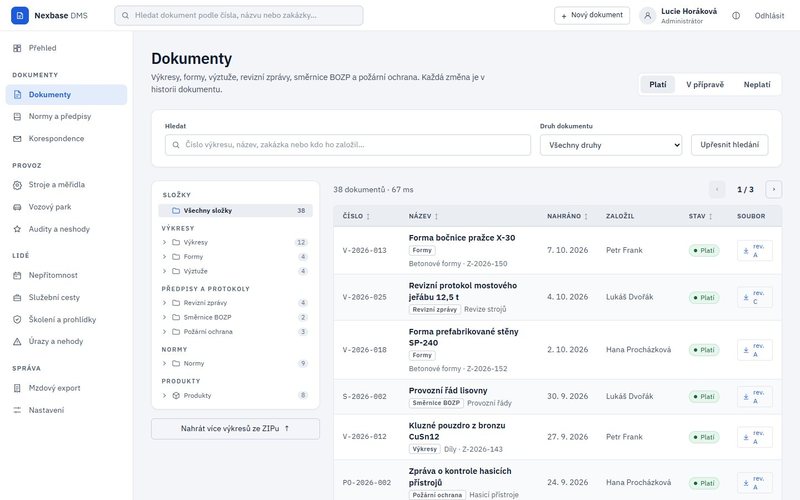Click the Platí status of S-2026-002
This screenshot has height=500, width=800.
click(x=704, y=396)
